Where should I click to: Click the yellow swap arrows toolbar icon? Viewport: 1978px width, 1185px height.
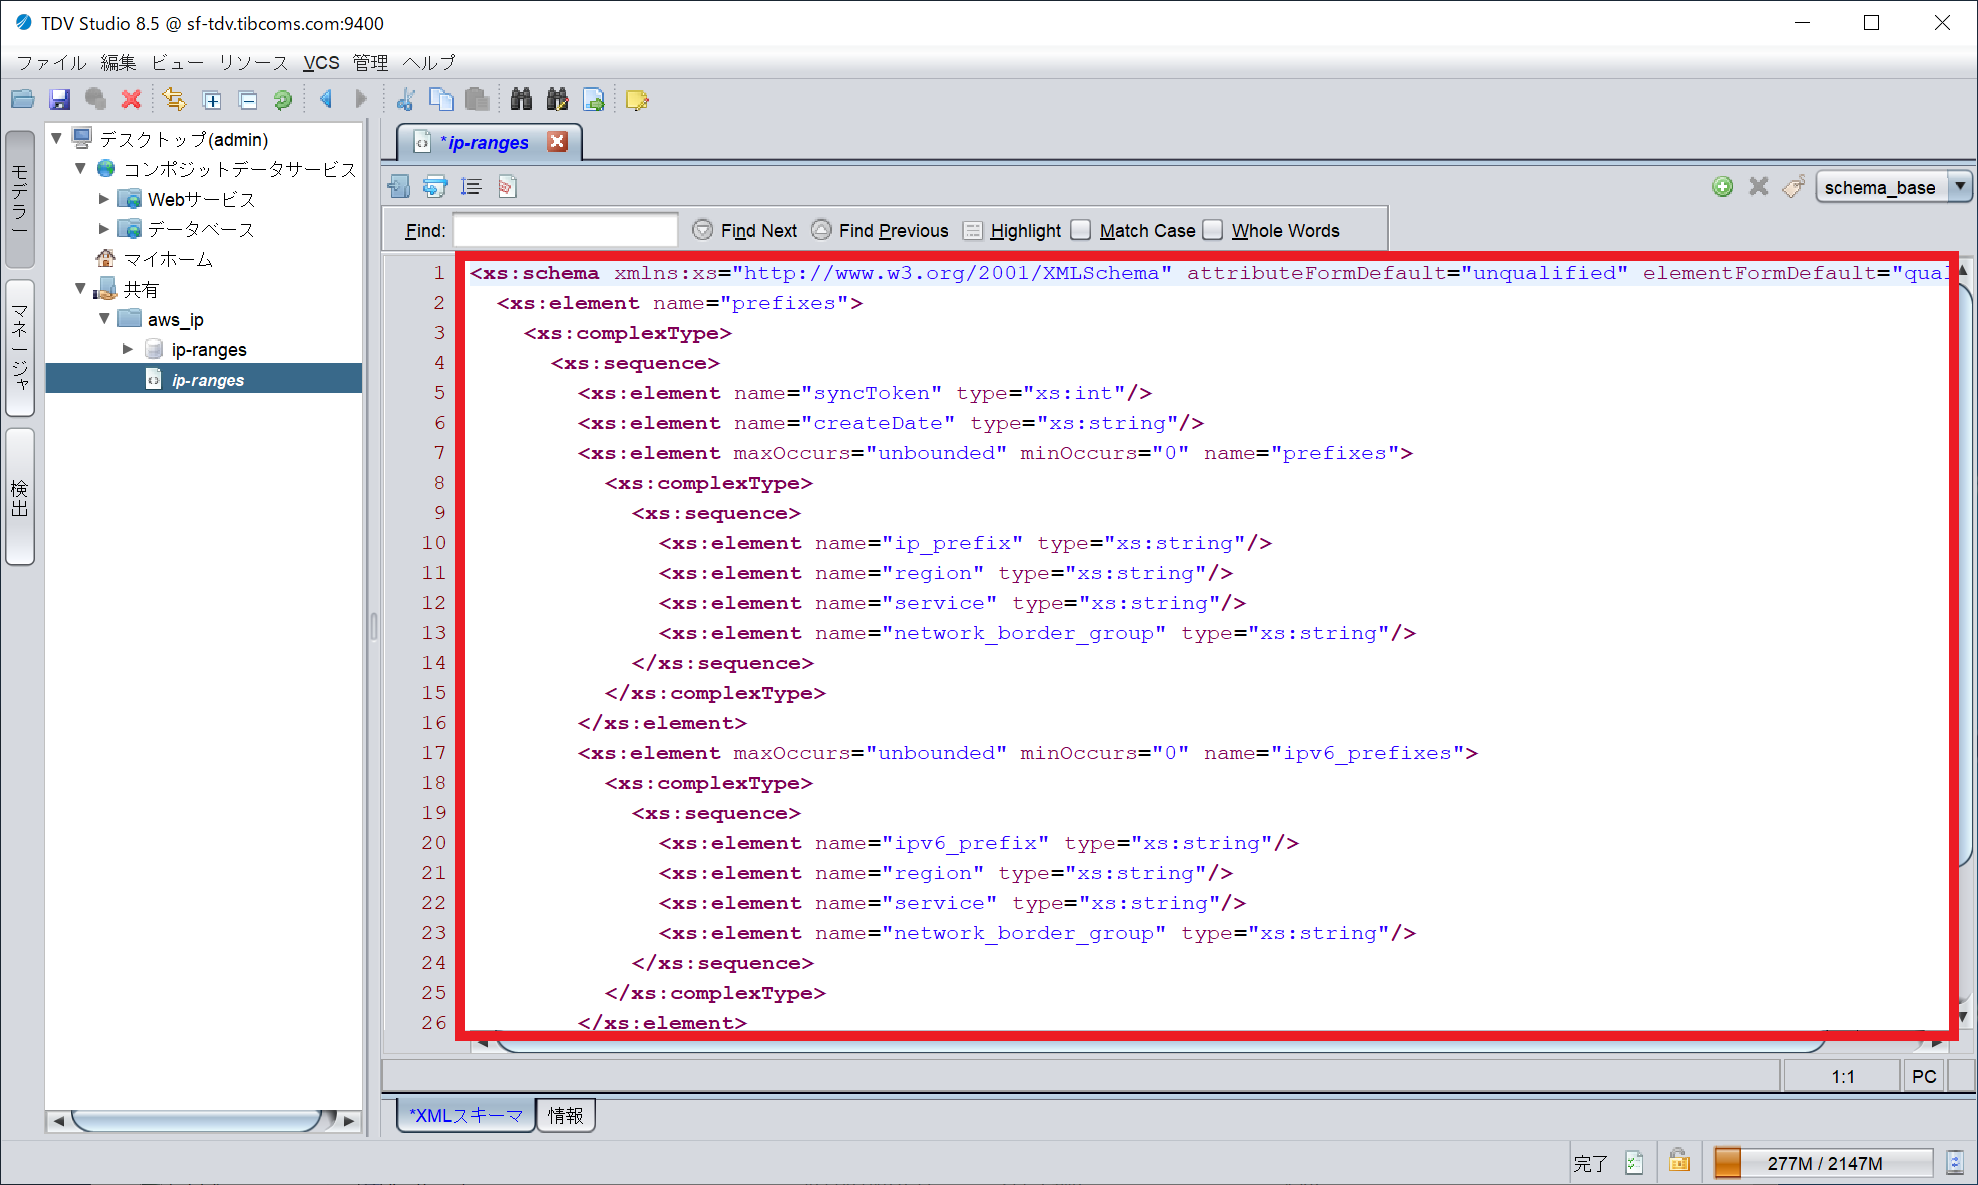[x=174, y=100]
